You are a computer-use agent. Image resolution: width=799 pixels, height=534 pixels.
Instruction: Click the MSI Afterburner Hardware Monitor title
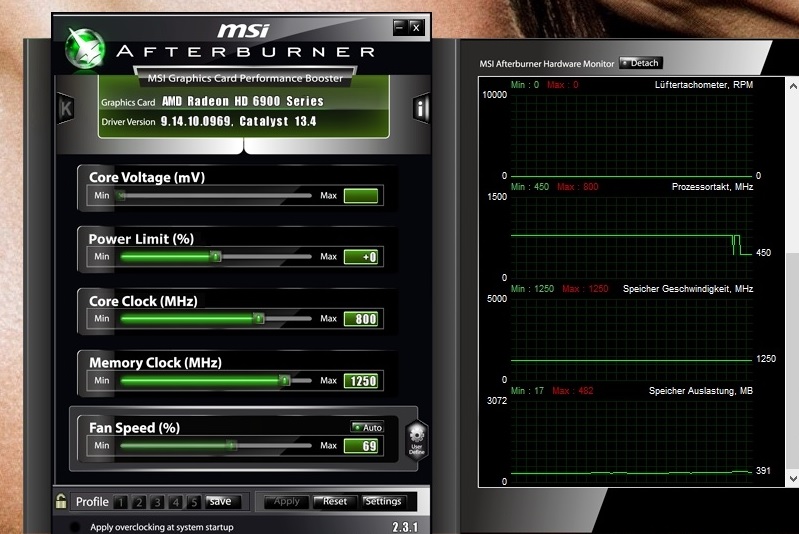[547, 64]
